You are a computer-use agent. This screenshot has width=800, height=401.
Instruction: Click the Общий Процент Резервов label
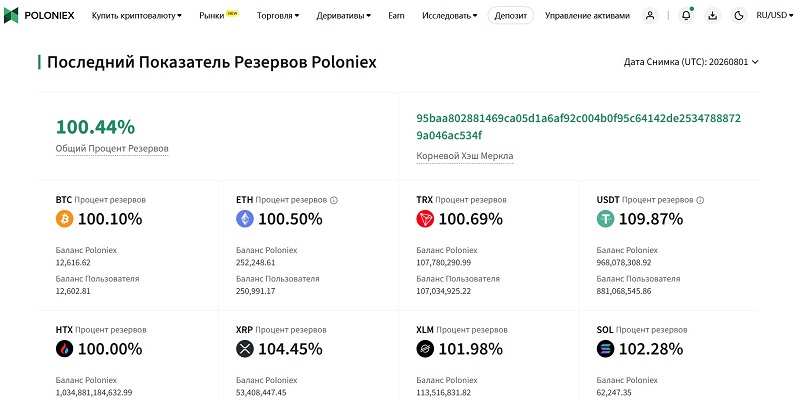[x=112, y=148]
